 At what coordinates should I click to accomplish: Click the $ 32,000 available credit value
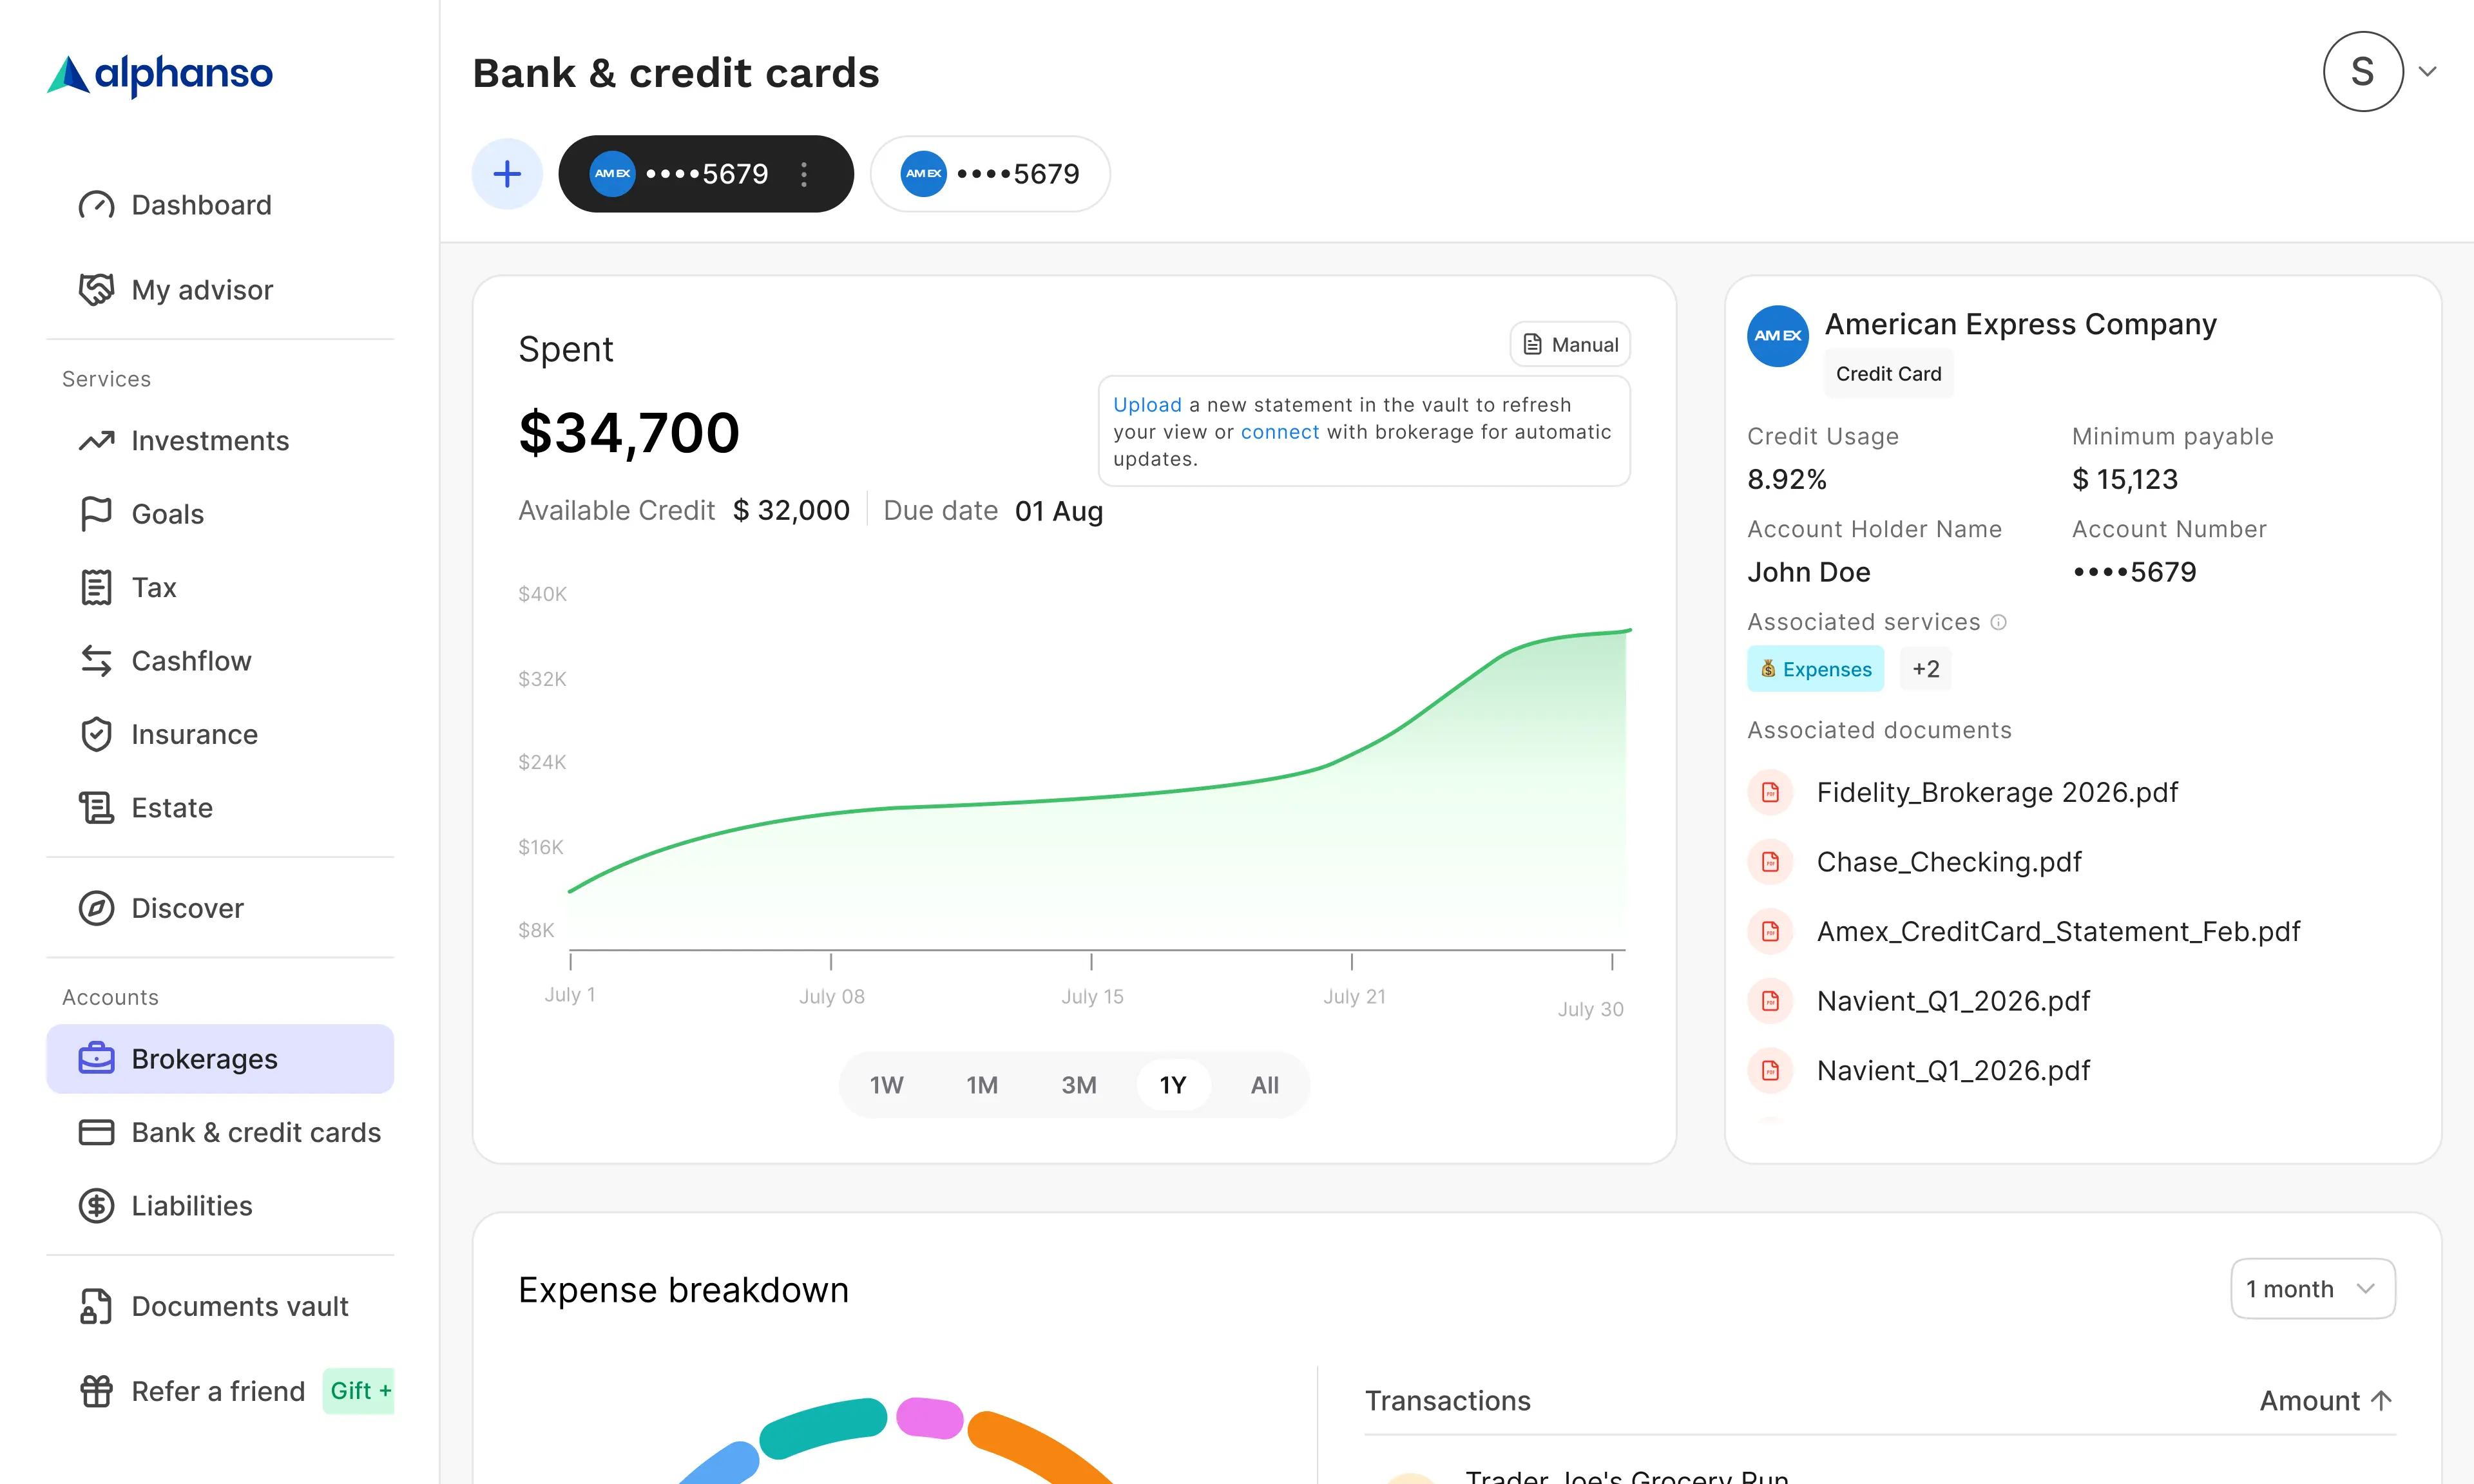point(791,511)
